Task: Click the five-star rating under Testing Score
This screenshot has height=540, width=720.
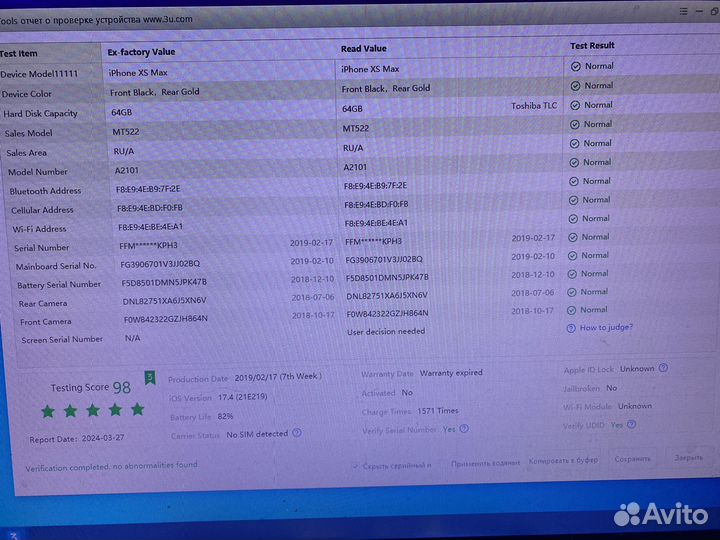Action: (x=92, y=410)
